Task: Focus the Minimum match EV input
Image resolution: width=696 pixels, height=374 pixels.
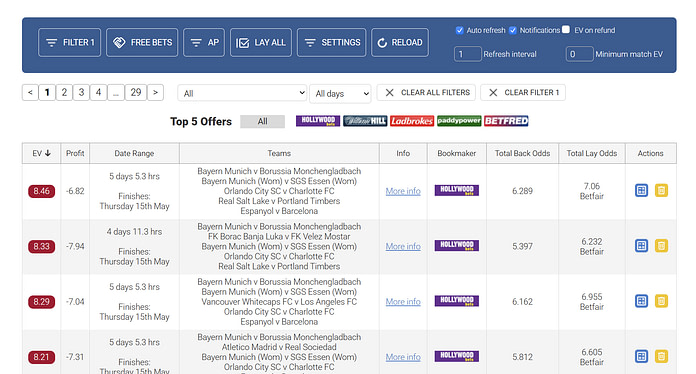Action: pyautogui.click(x=580, y=54)
